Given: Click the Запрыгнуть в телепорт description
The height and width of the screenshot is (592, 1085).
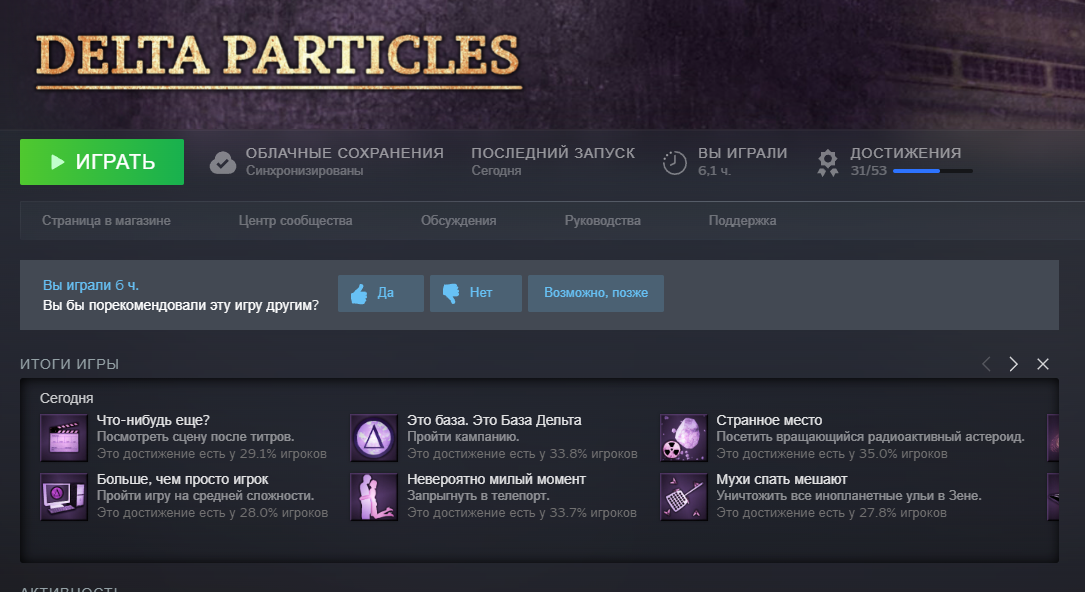Looking at the screenshot, I should (478, 496).
